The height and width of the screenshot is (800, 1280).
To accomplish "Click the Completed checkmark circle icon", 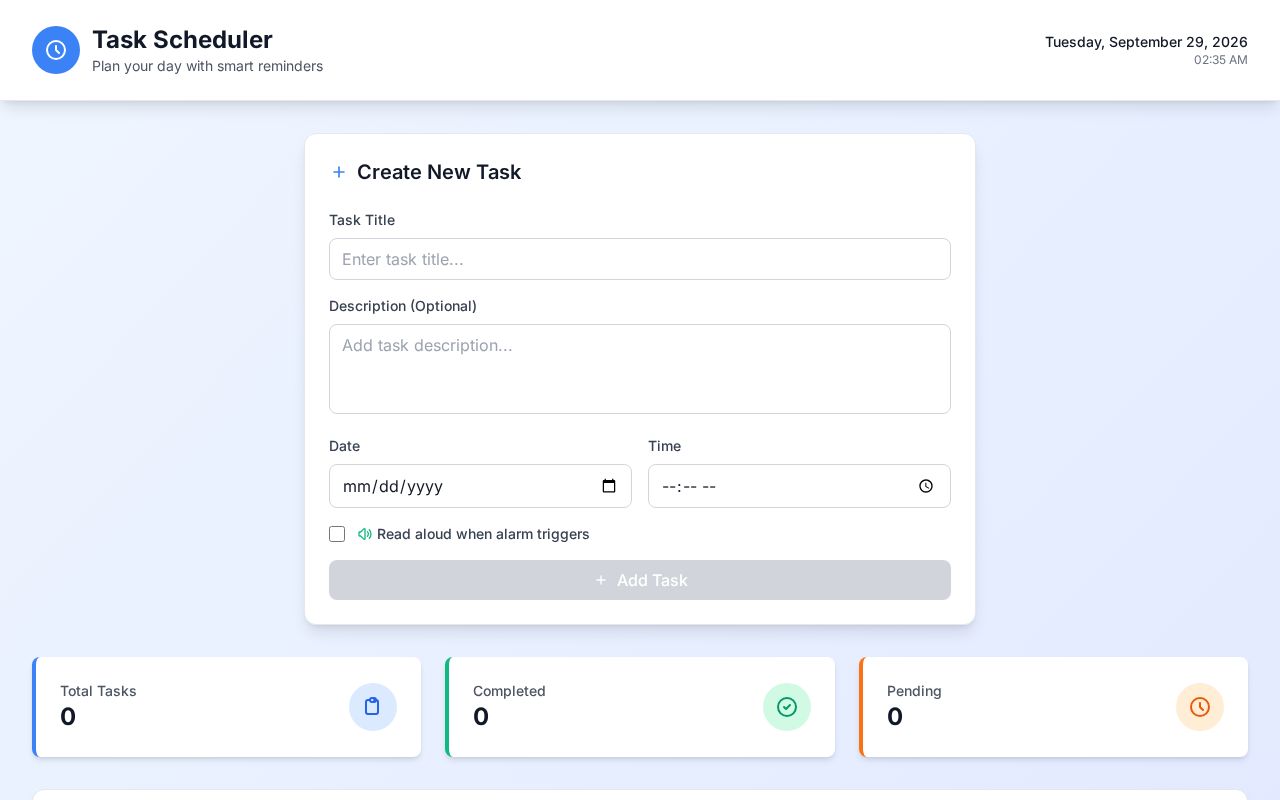I will pyautogui.click(x=787, y=707).
